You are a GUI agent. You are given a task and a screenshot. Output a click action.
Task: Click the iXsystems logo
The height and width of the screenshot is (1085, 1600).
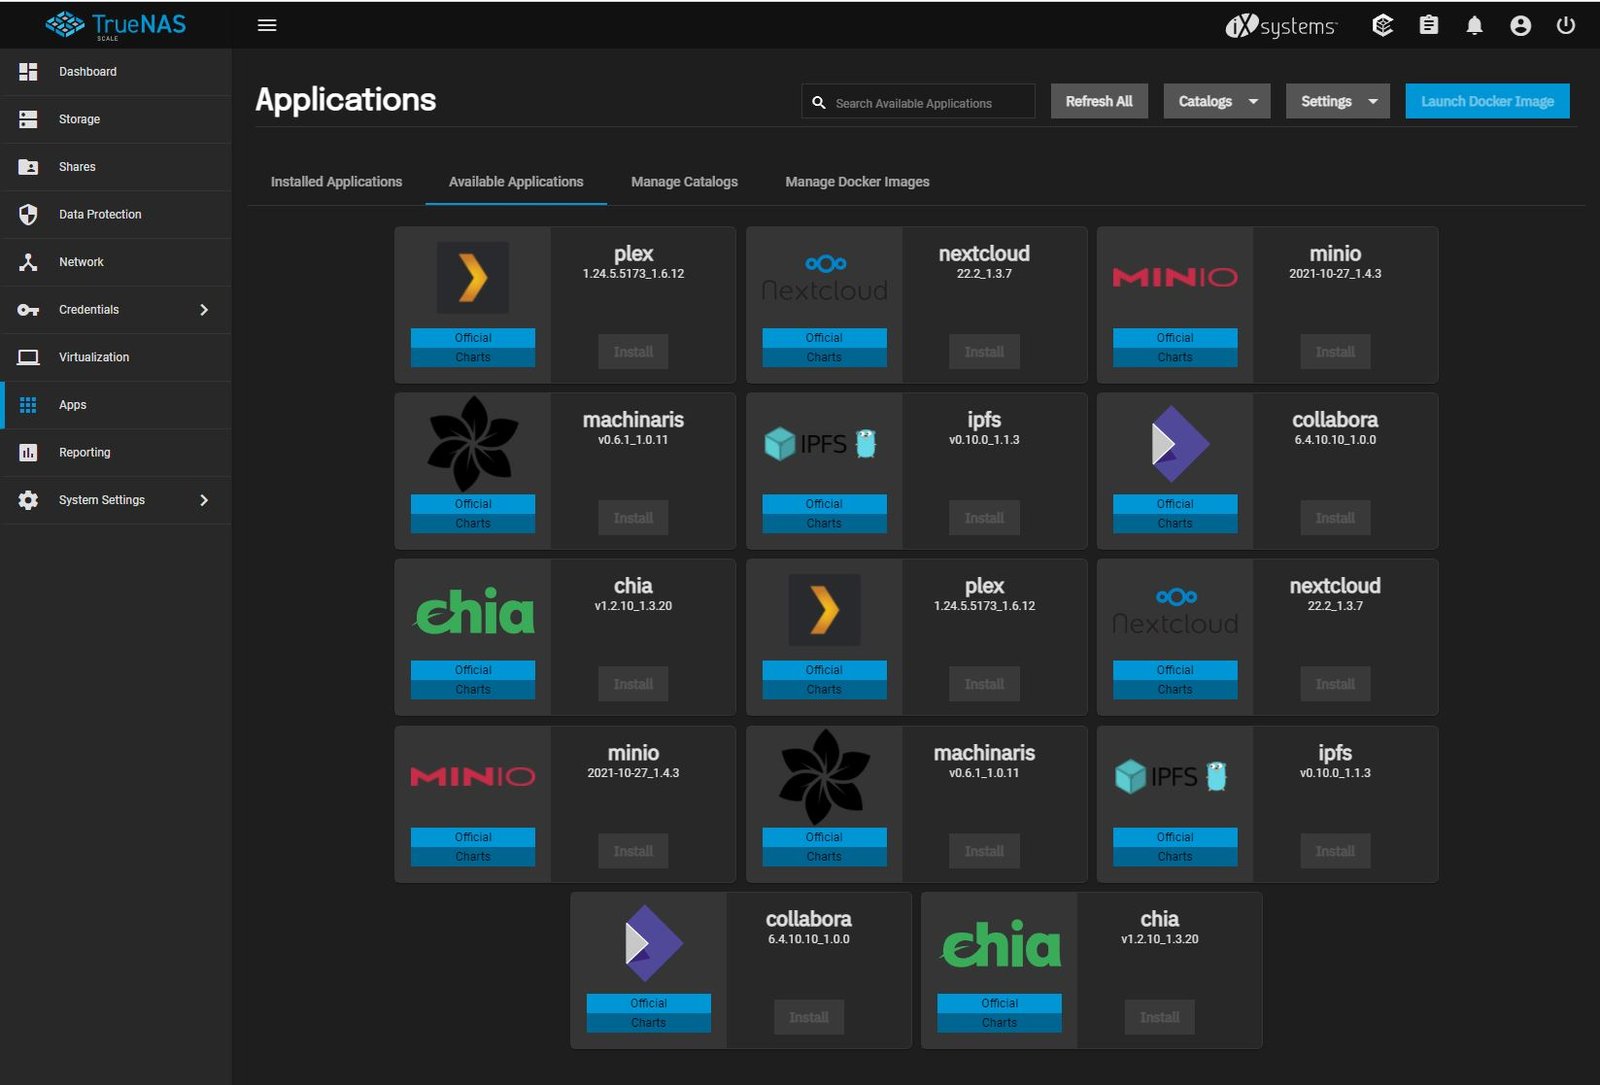1281,26
